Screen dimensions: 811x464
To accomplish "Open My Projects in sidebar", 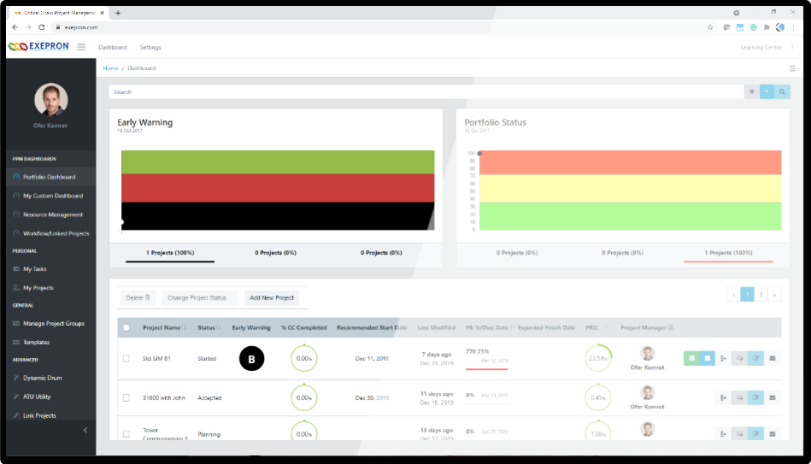I will point(51,288).
